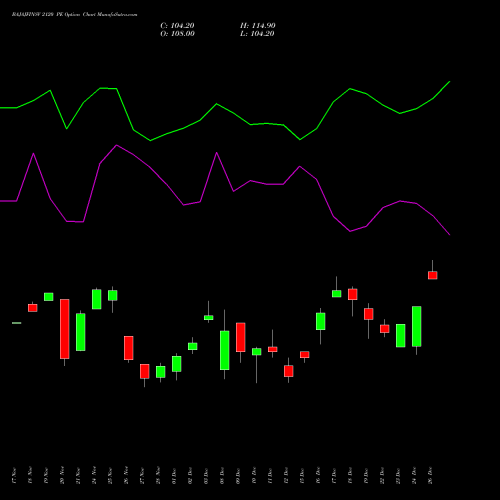Select the green candle on 16 Dec
Viewport: 500px width, 500px height.
coord(321,321)
